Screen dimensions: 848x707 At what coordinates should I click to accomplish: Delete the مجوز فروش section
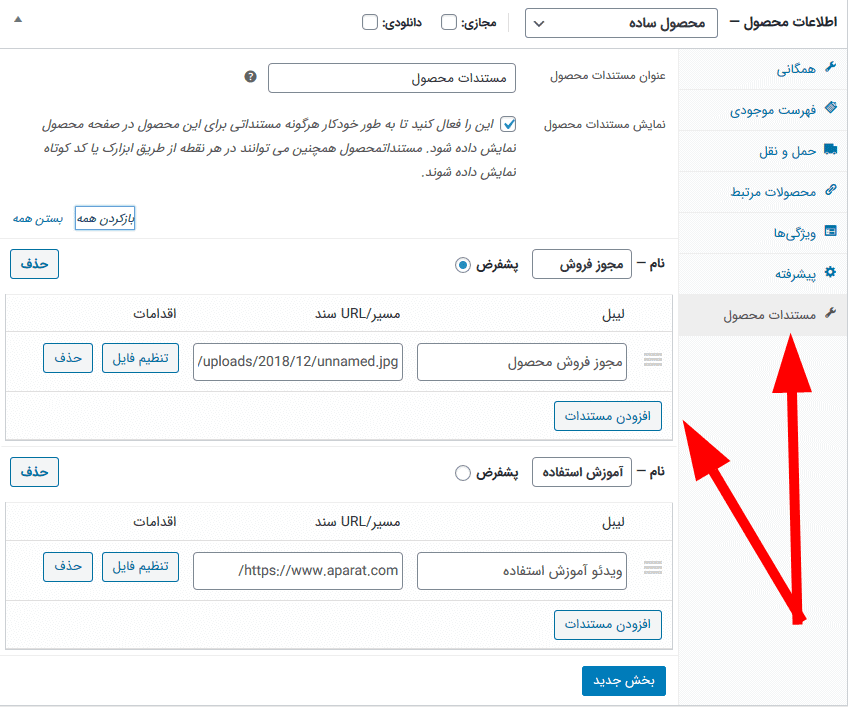click(34, 264)
